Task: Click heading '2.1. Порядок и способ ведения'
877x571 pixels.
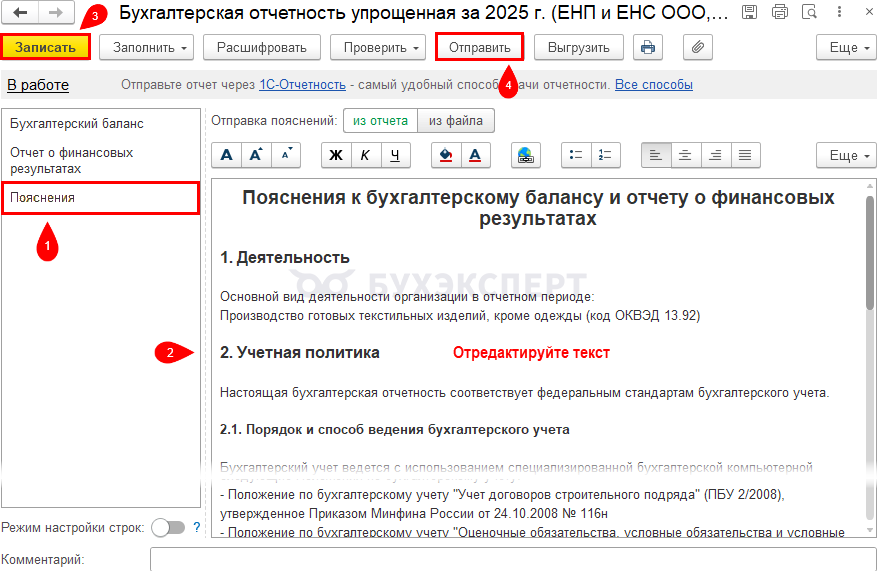Action: tap(395, 430)
